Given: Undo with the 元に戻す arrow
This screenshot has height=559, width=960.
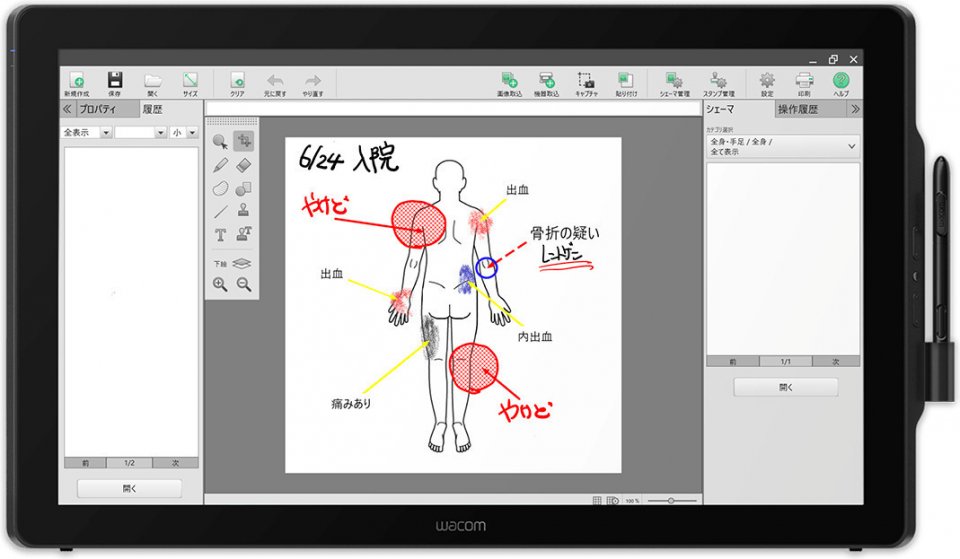Looking at the screenshot, I should tap(275, 82).
